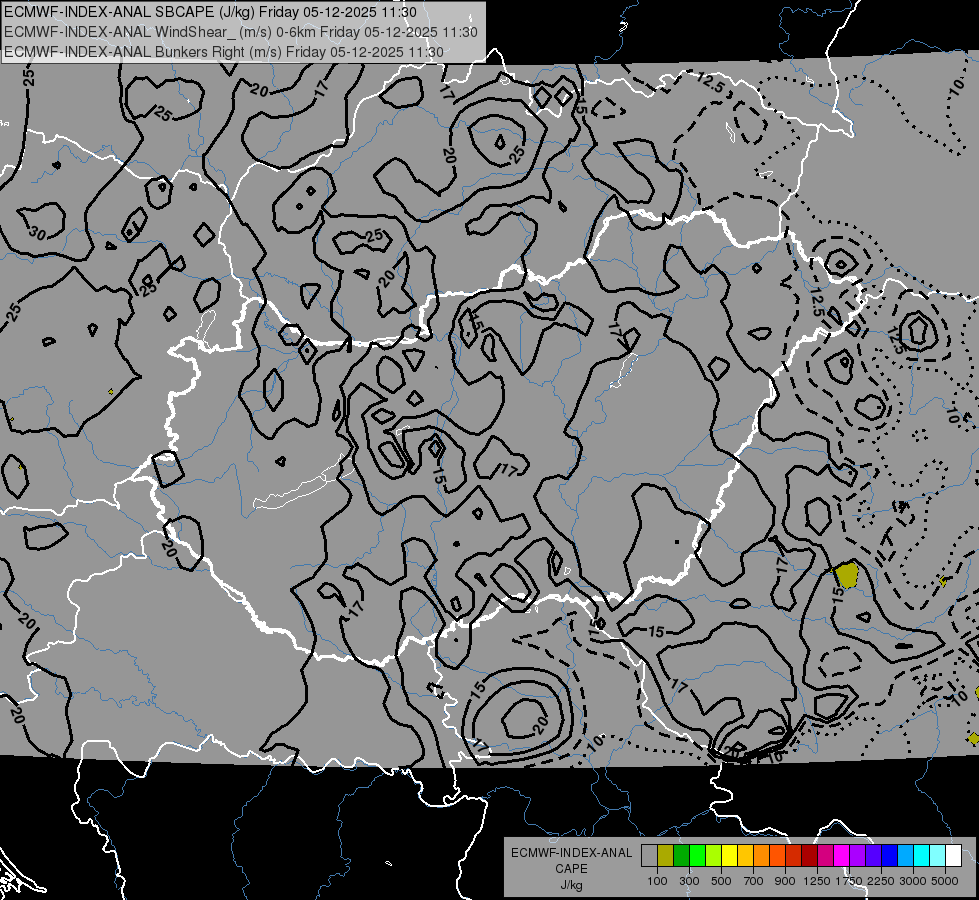
Task: Click the large olive CAPE patch on the map
Action: click(847, 575)
